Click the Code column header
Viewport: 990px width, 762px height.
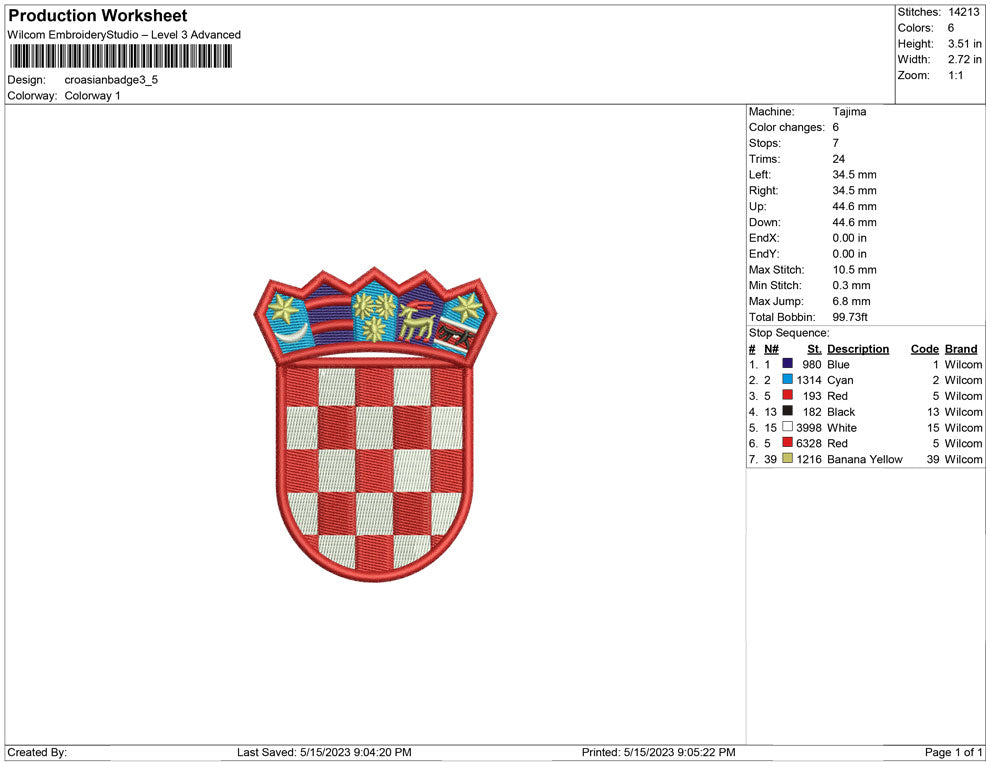pyautogui.click(x=924, y=349)
